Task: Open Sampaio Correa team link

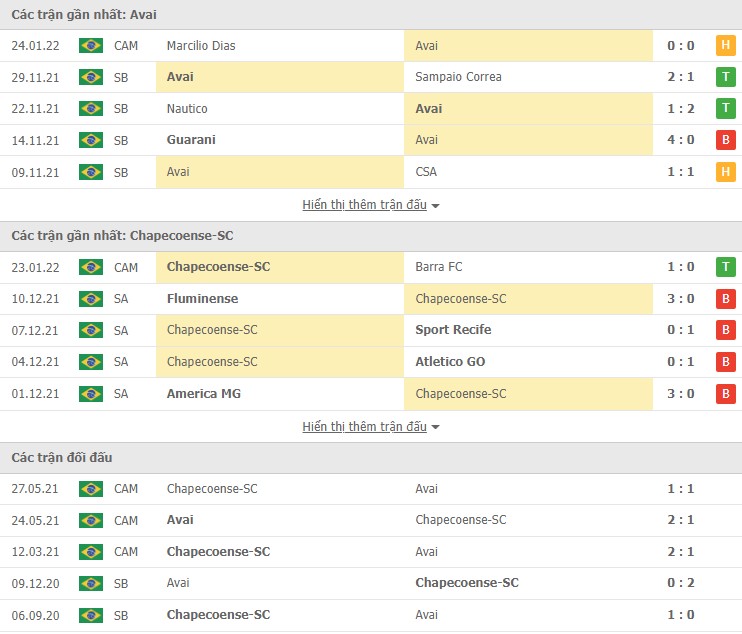Action: point(458,77)
